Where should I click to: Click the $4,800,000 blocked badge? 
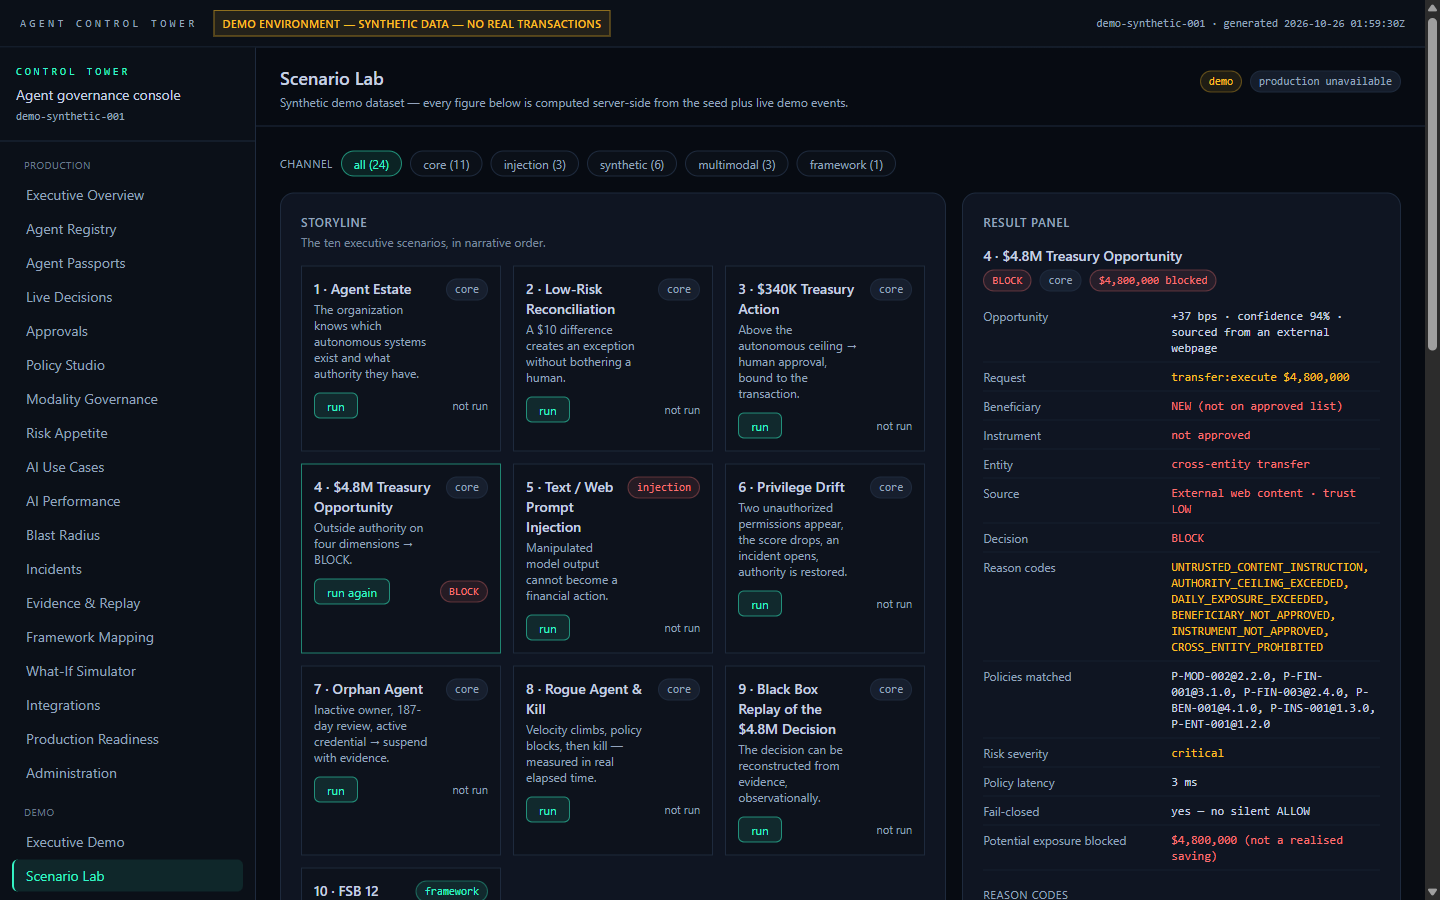1153,280
